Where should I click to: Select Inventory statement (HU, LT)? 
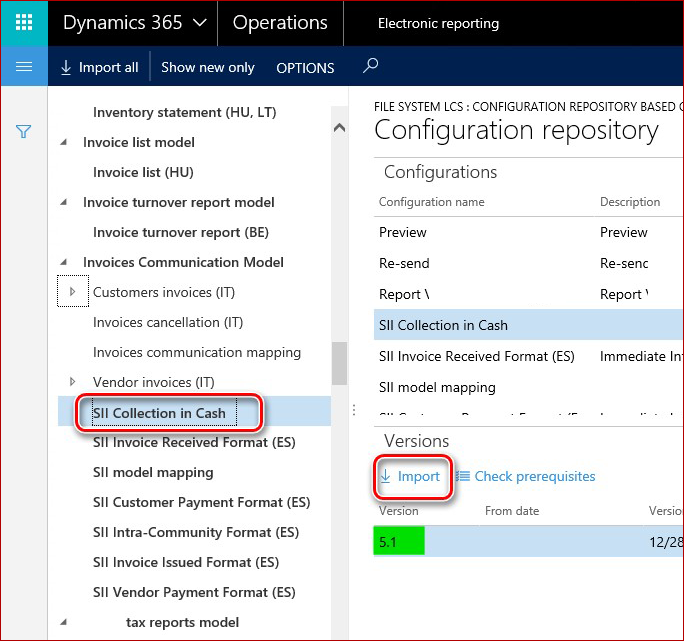click(x=185, y=112)
